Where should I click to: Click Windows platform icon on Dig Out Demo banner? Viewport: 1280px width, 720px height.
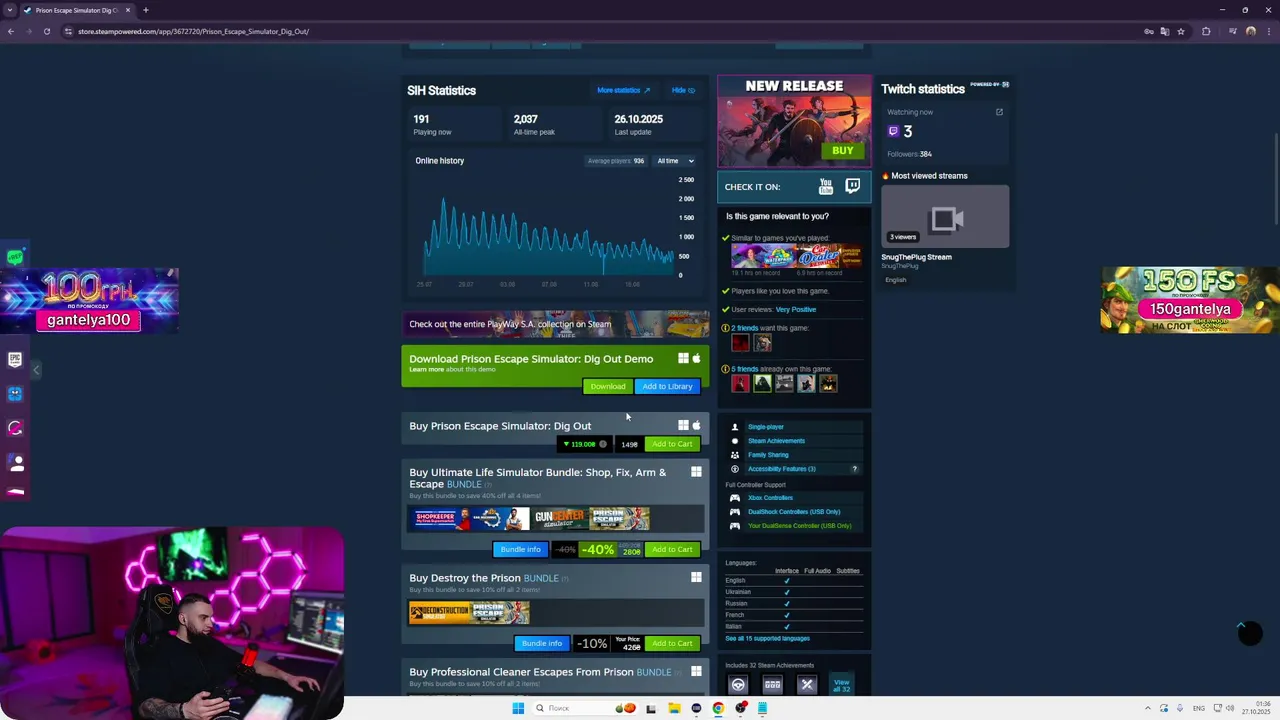(684, 358)
